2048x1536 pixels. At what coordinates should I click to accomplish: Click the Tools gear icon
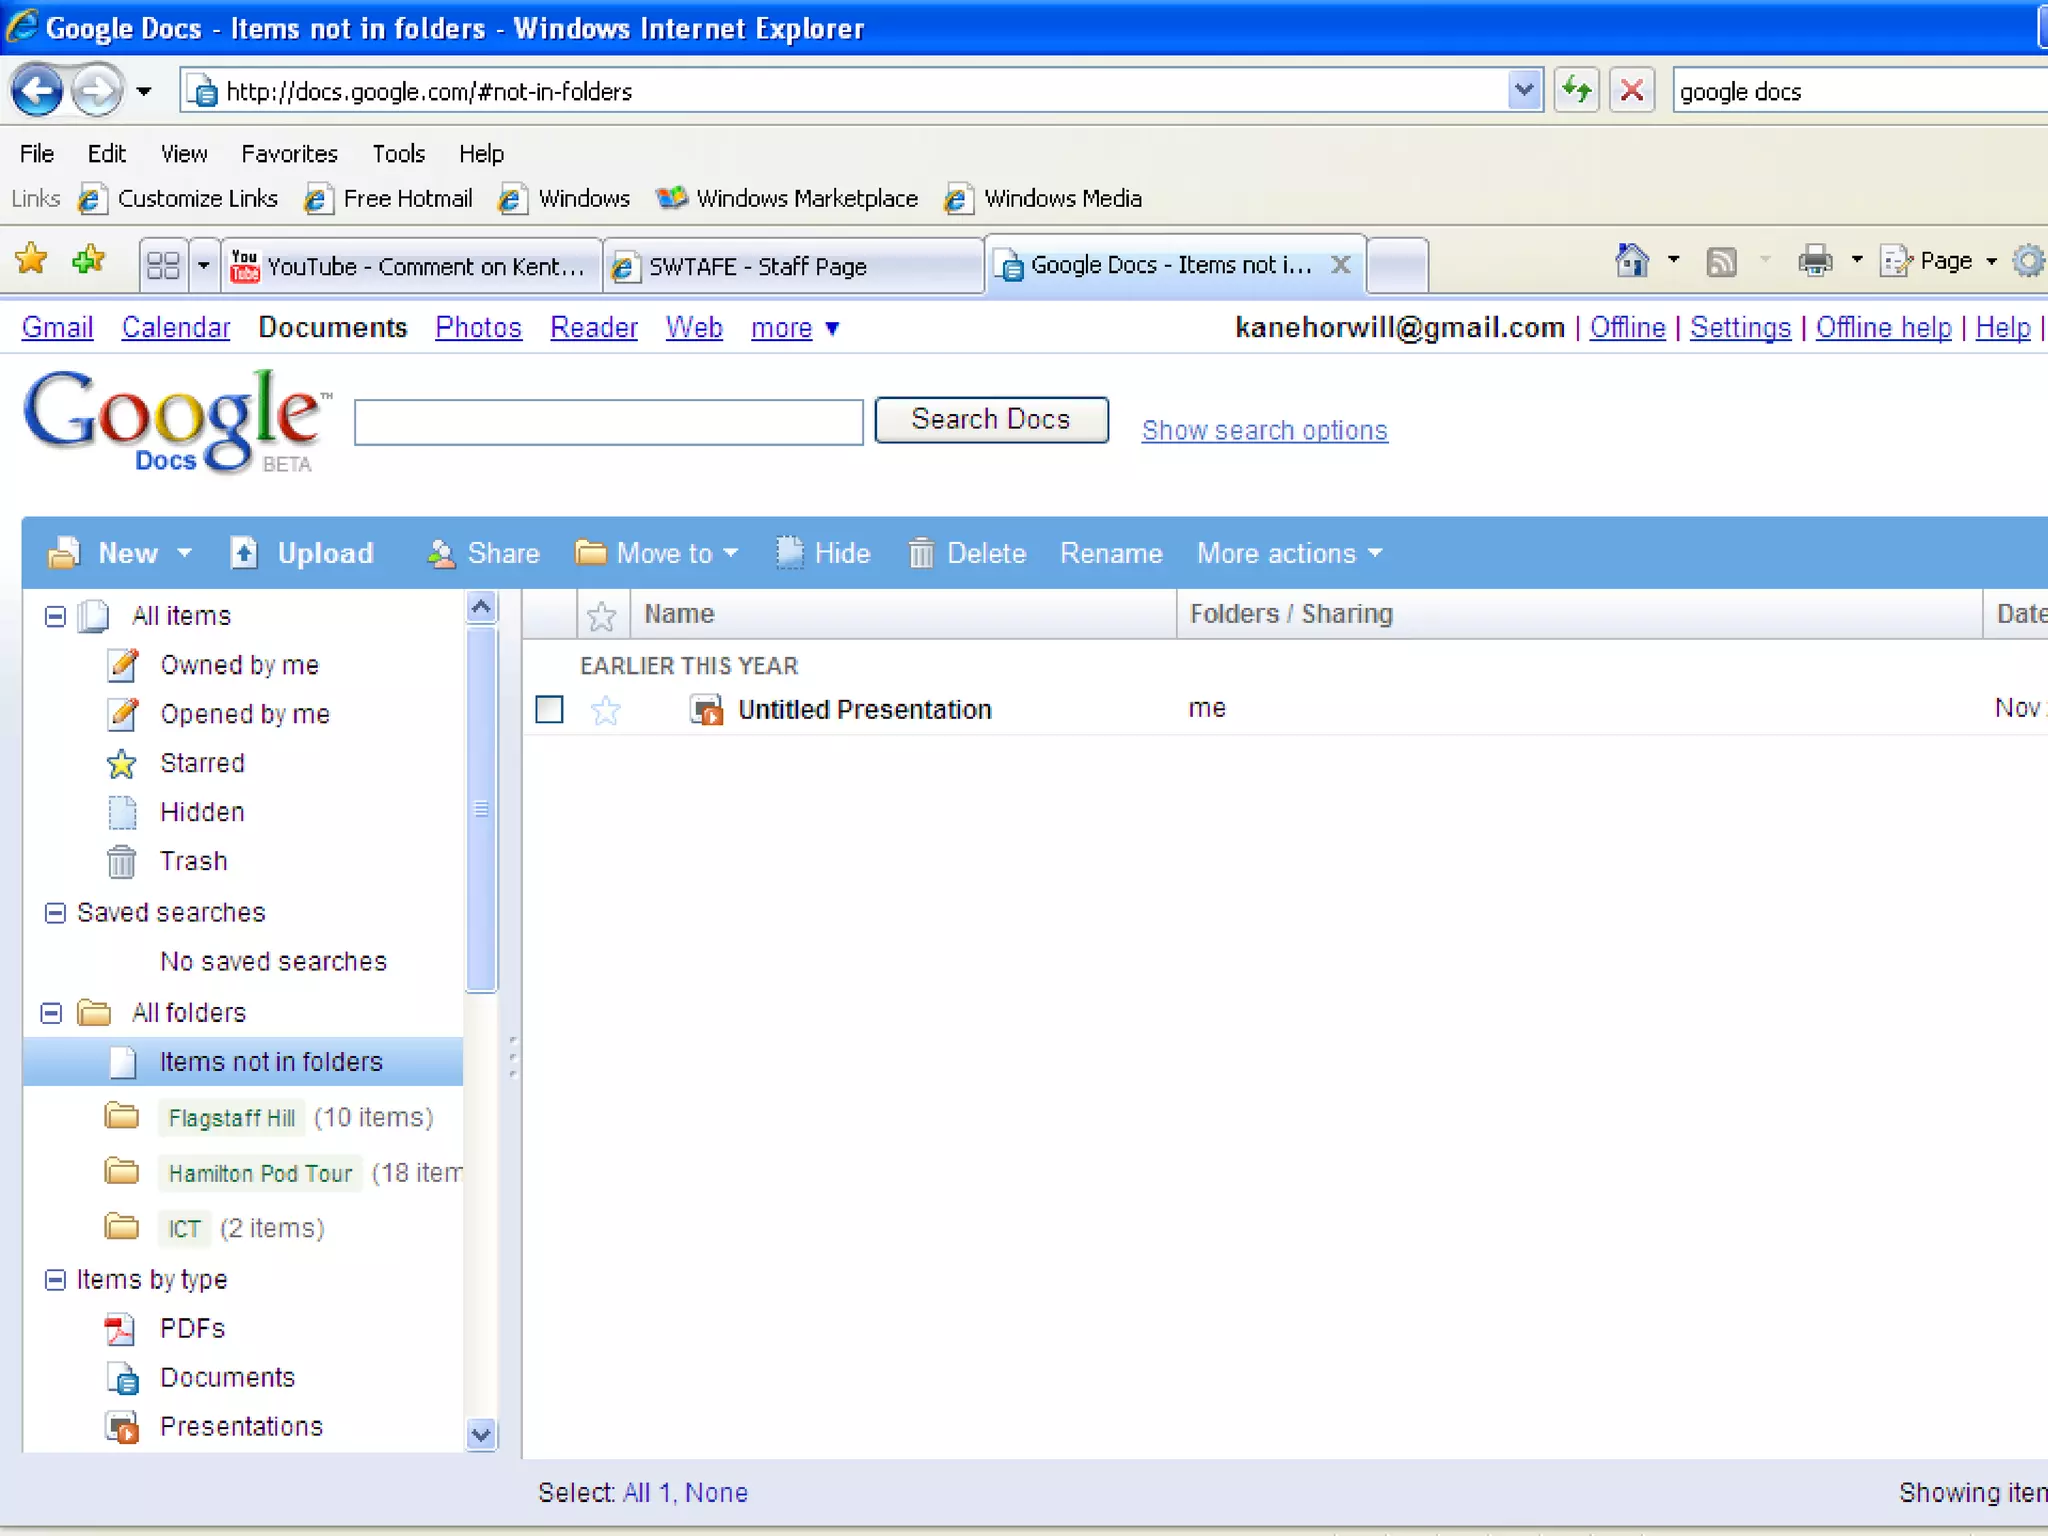[2028, 262]
